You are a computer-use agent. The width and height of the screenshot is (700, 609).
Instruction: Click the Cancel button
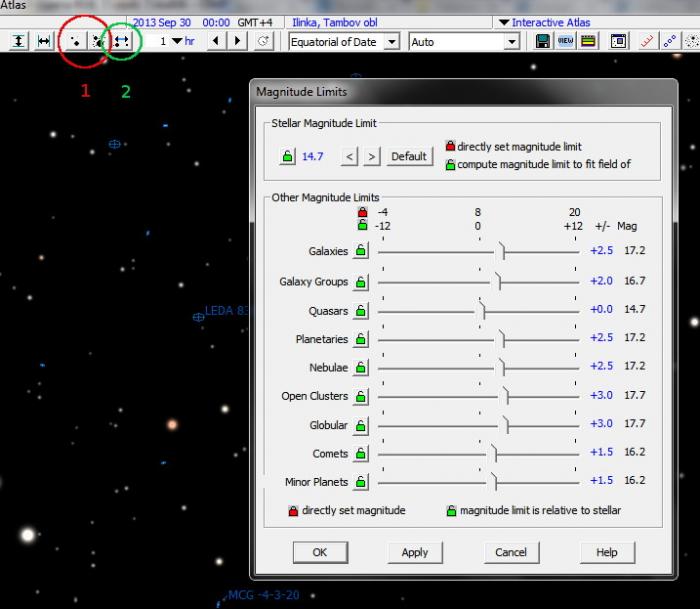tap(511, 552)
